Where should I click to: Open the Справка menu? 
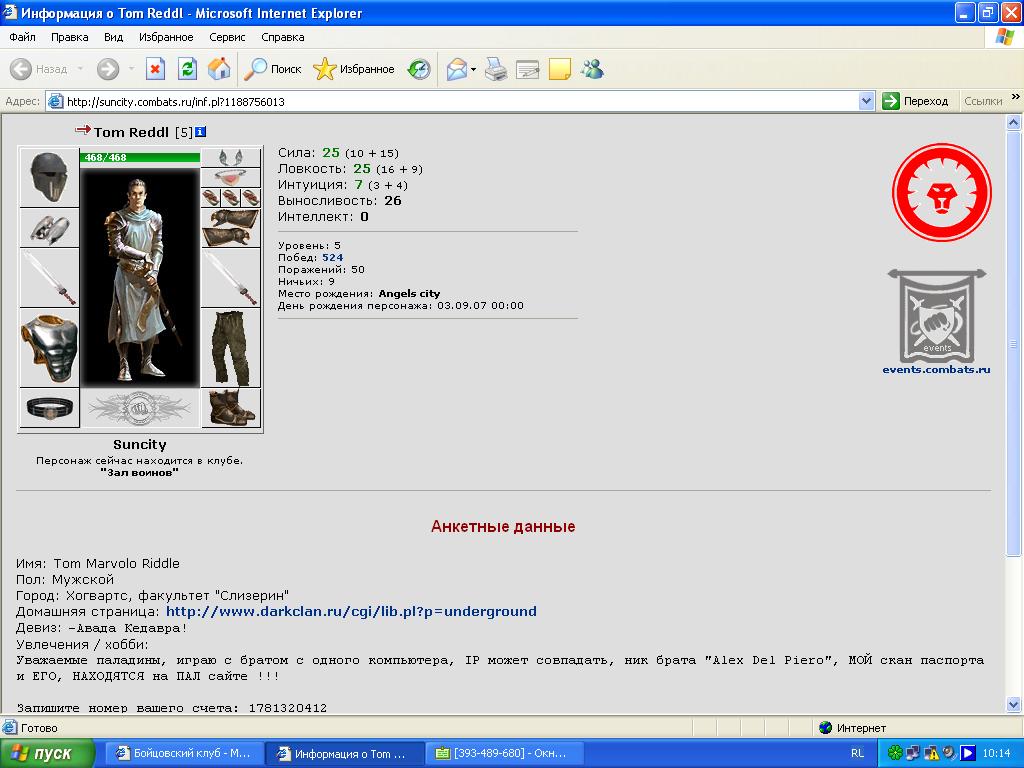tap(282, 37)
